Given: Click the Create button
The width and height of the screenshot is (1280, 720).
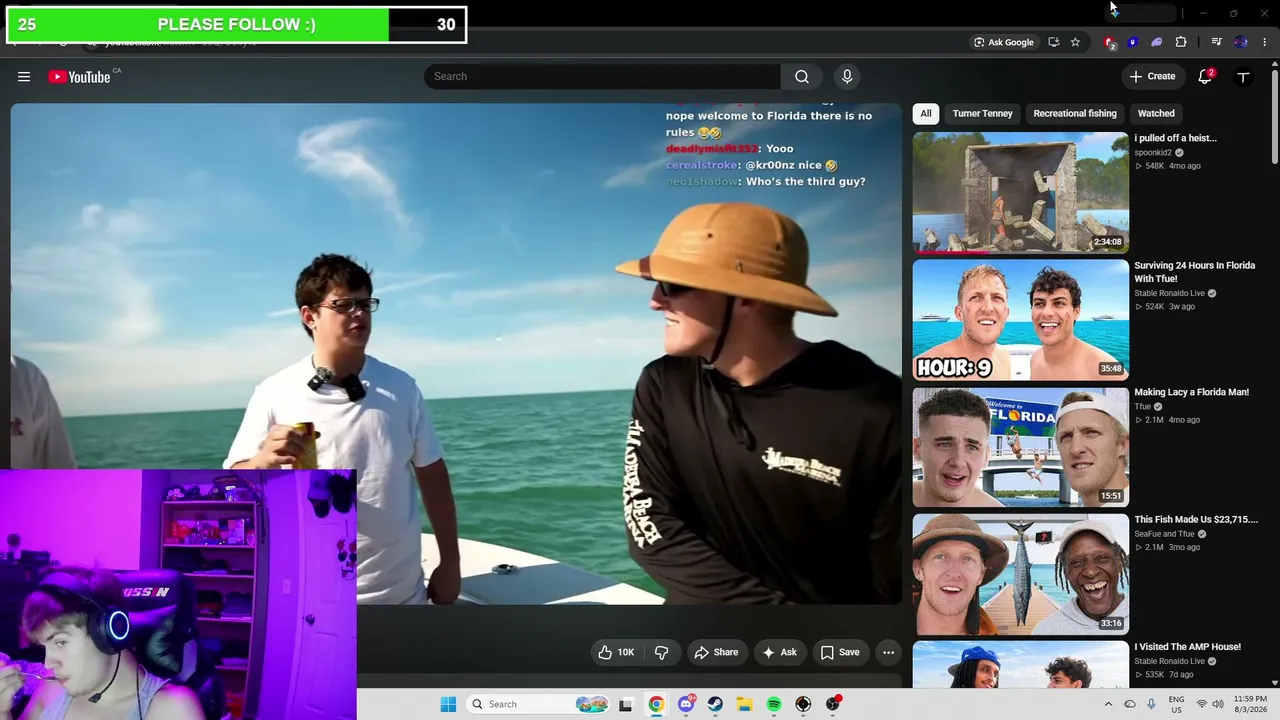Looking at the screenshot, I should click(1152, 77).
